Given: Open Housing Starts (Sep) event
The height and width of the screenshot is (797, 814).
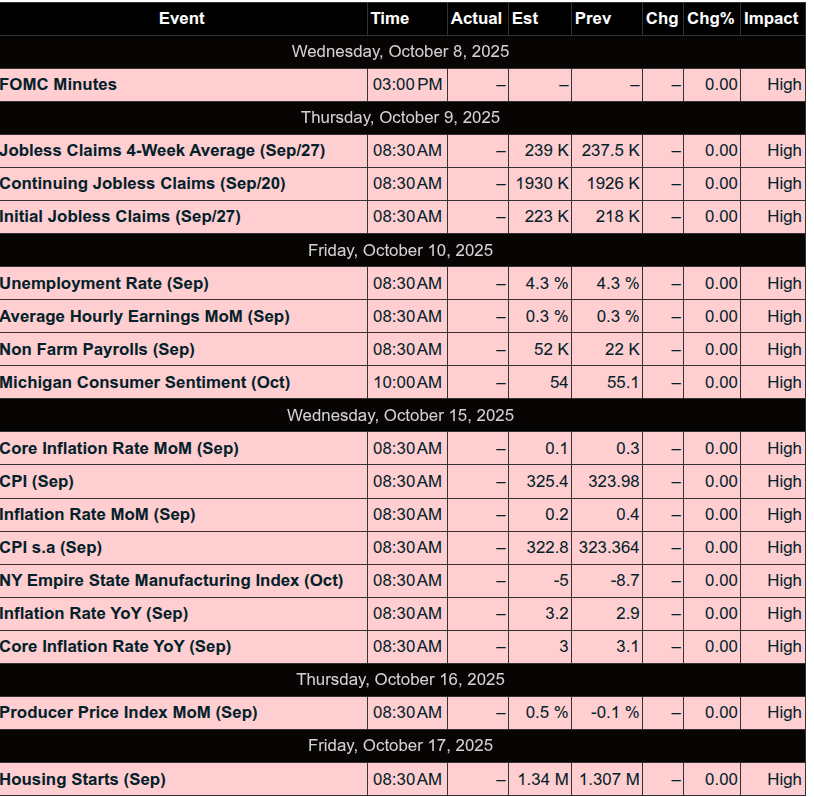Looking at the screenshot, I should [x=83, y=780].
